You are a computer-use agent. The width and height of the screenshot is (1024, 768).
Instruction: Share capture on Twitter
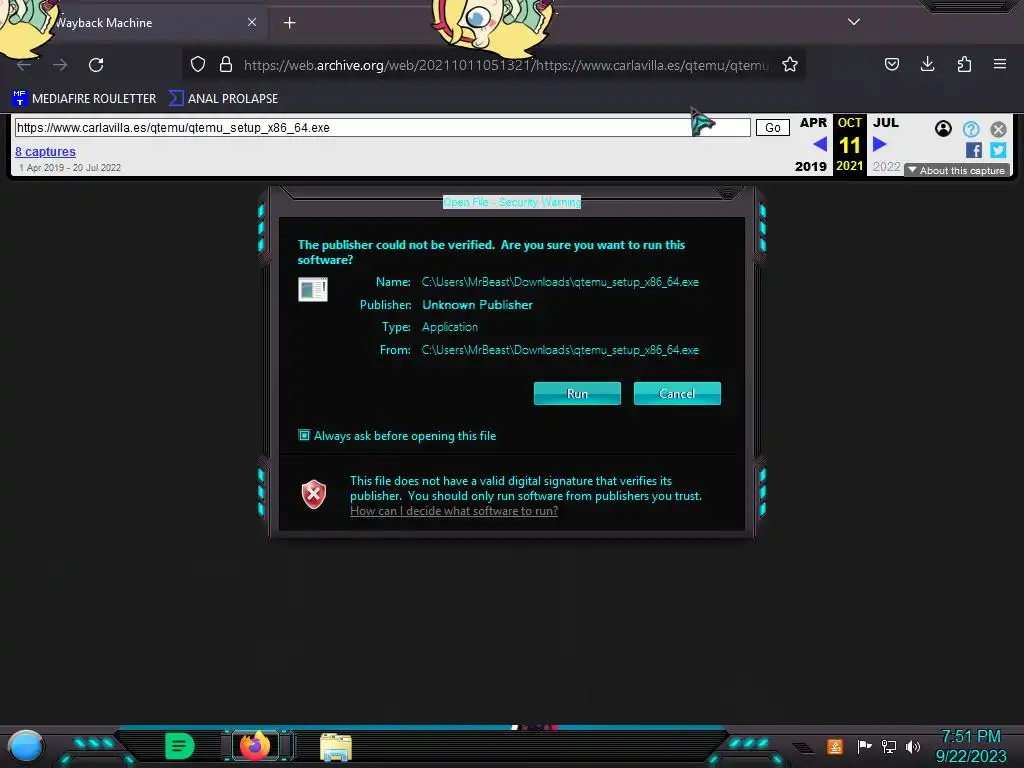click(998, 150)
